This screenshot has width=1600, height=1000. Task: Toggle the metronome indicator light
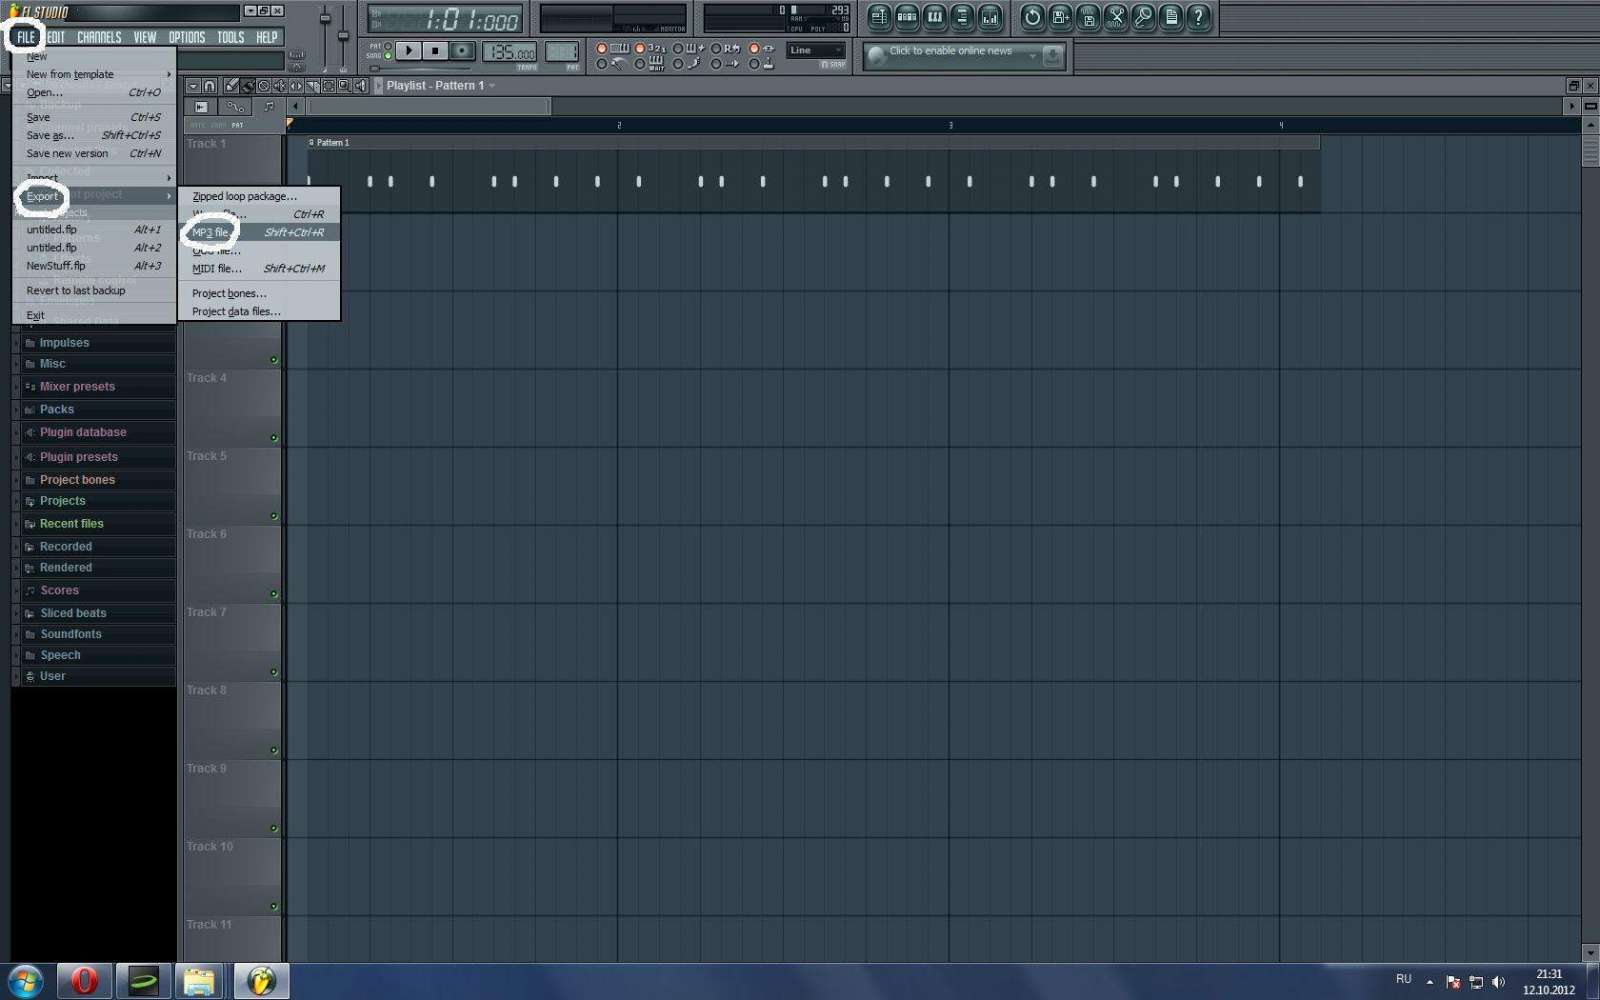point(602,48)
